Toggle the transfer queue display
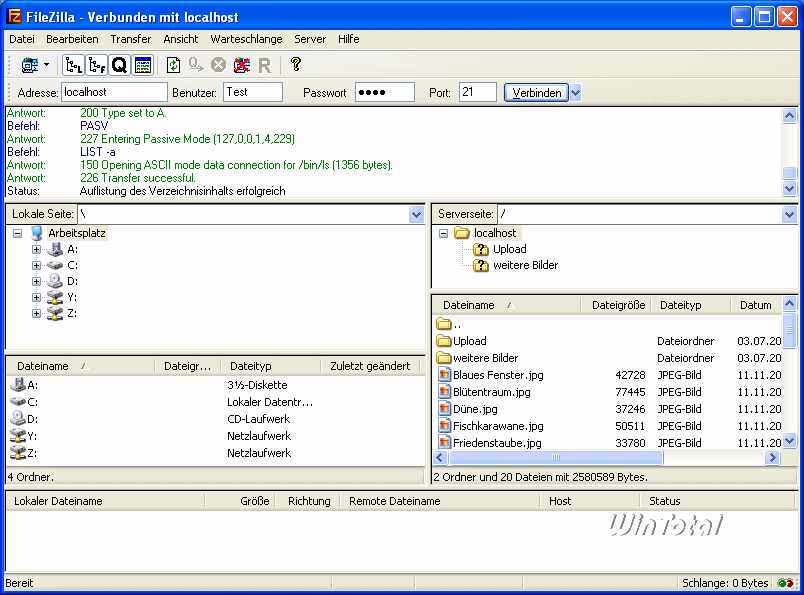Viewport: 804px width, 595px height. (119, 65)
